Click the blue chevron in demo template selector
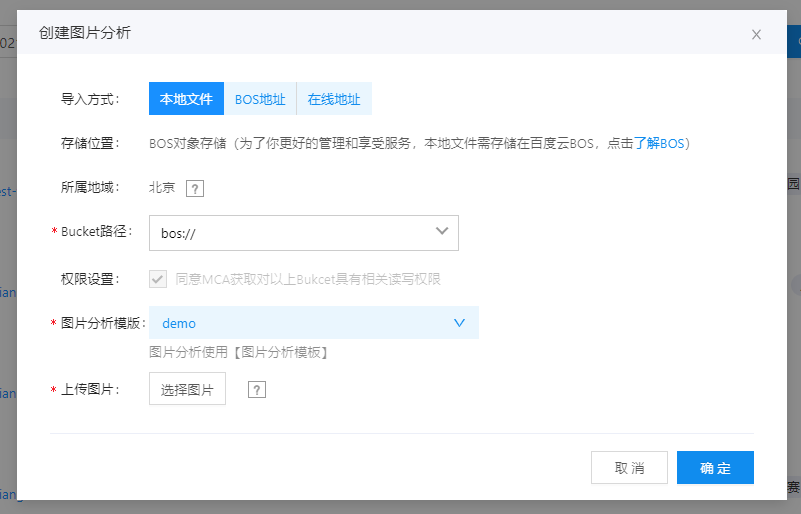The height and width of the screenshot is (514, 801). tap(459, 323)
